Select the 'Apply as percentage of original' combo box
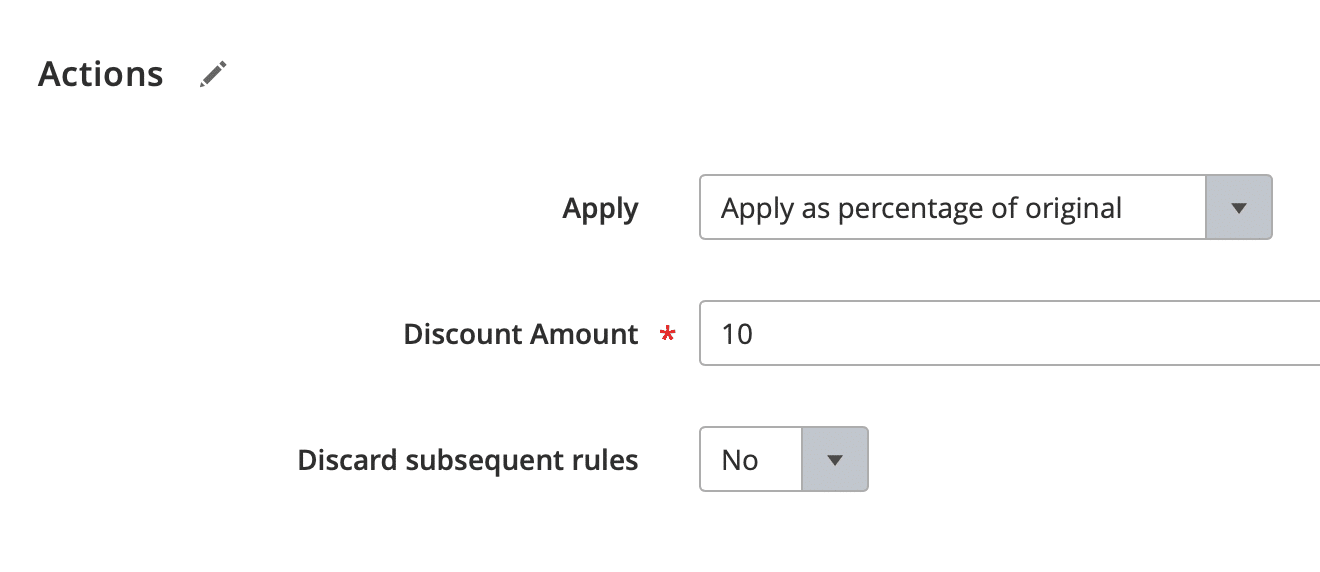Screen dimensions: 1320x572 (x=986, y=208)
